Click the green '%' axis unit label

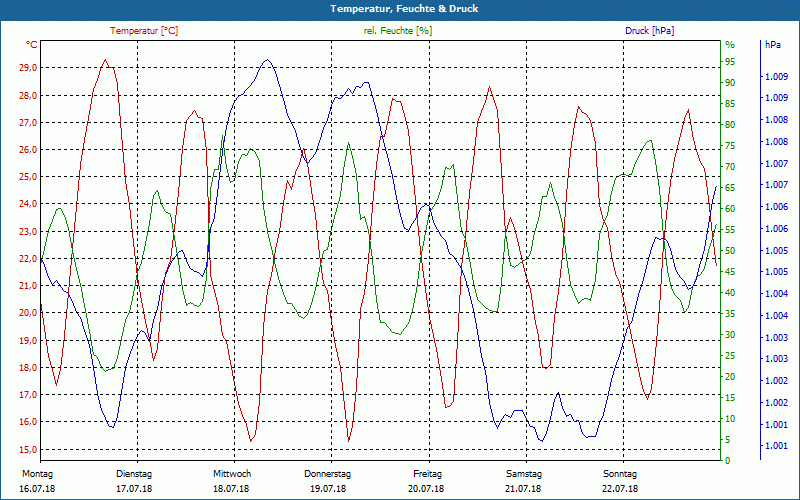[x=730, y=45]
